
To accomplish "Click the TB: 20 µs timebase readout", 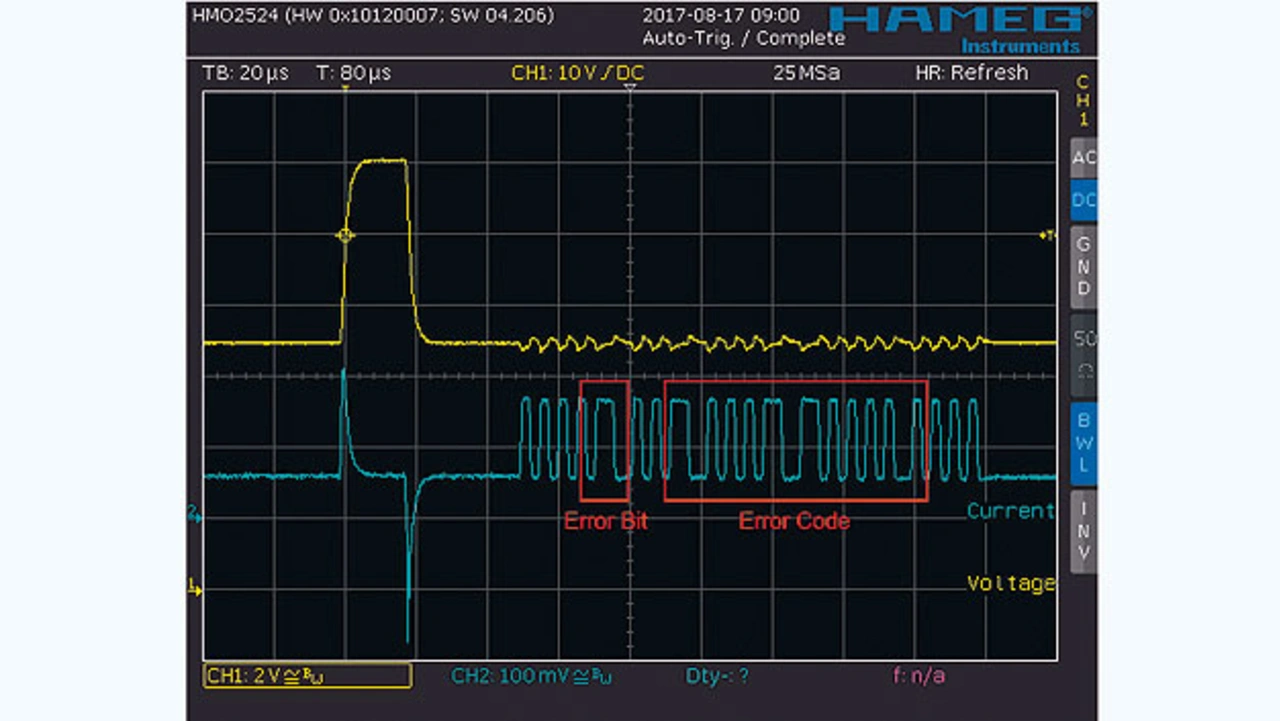I will point(245,73).
